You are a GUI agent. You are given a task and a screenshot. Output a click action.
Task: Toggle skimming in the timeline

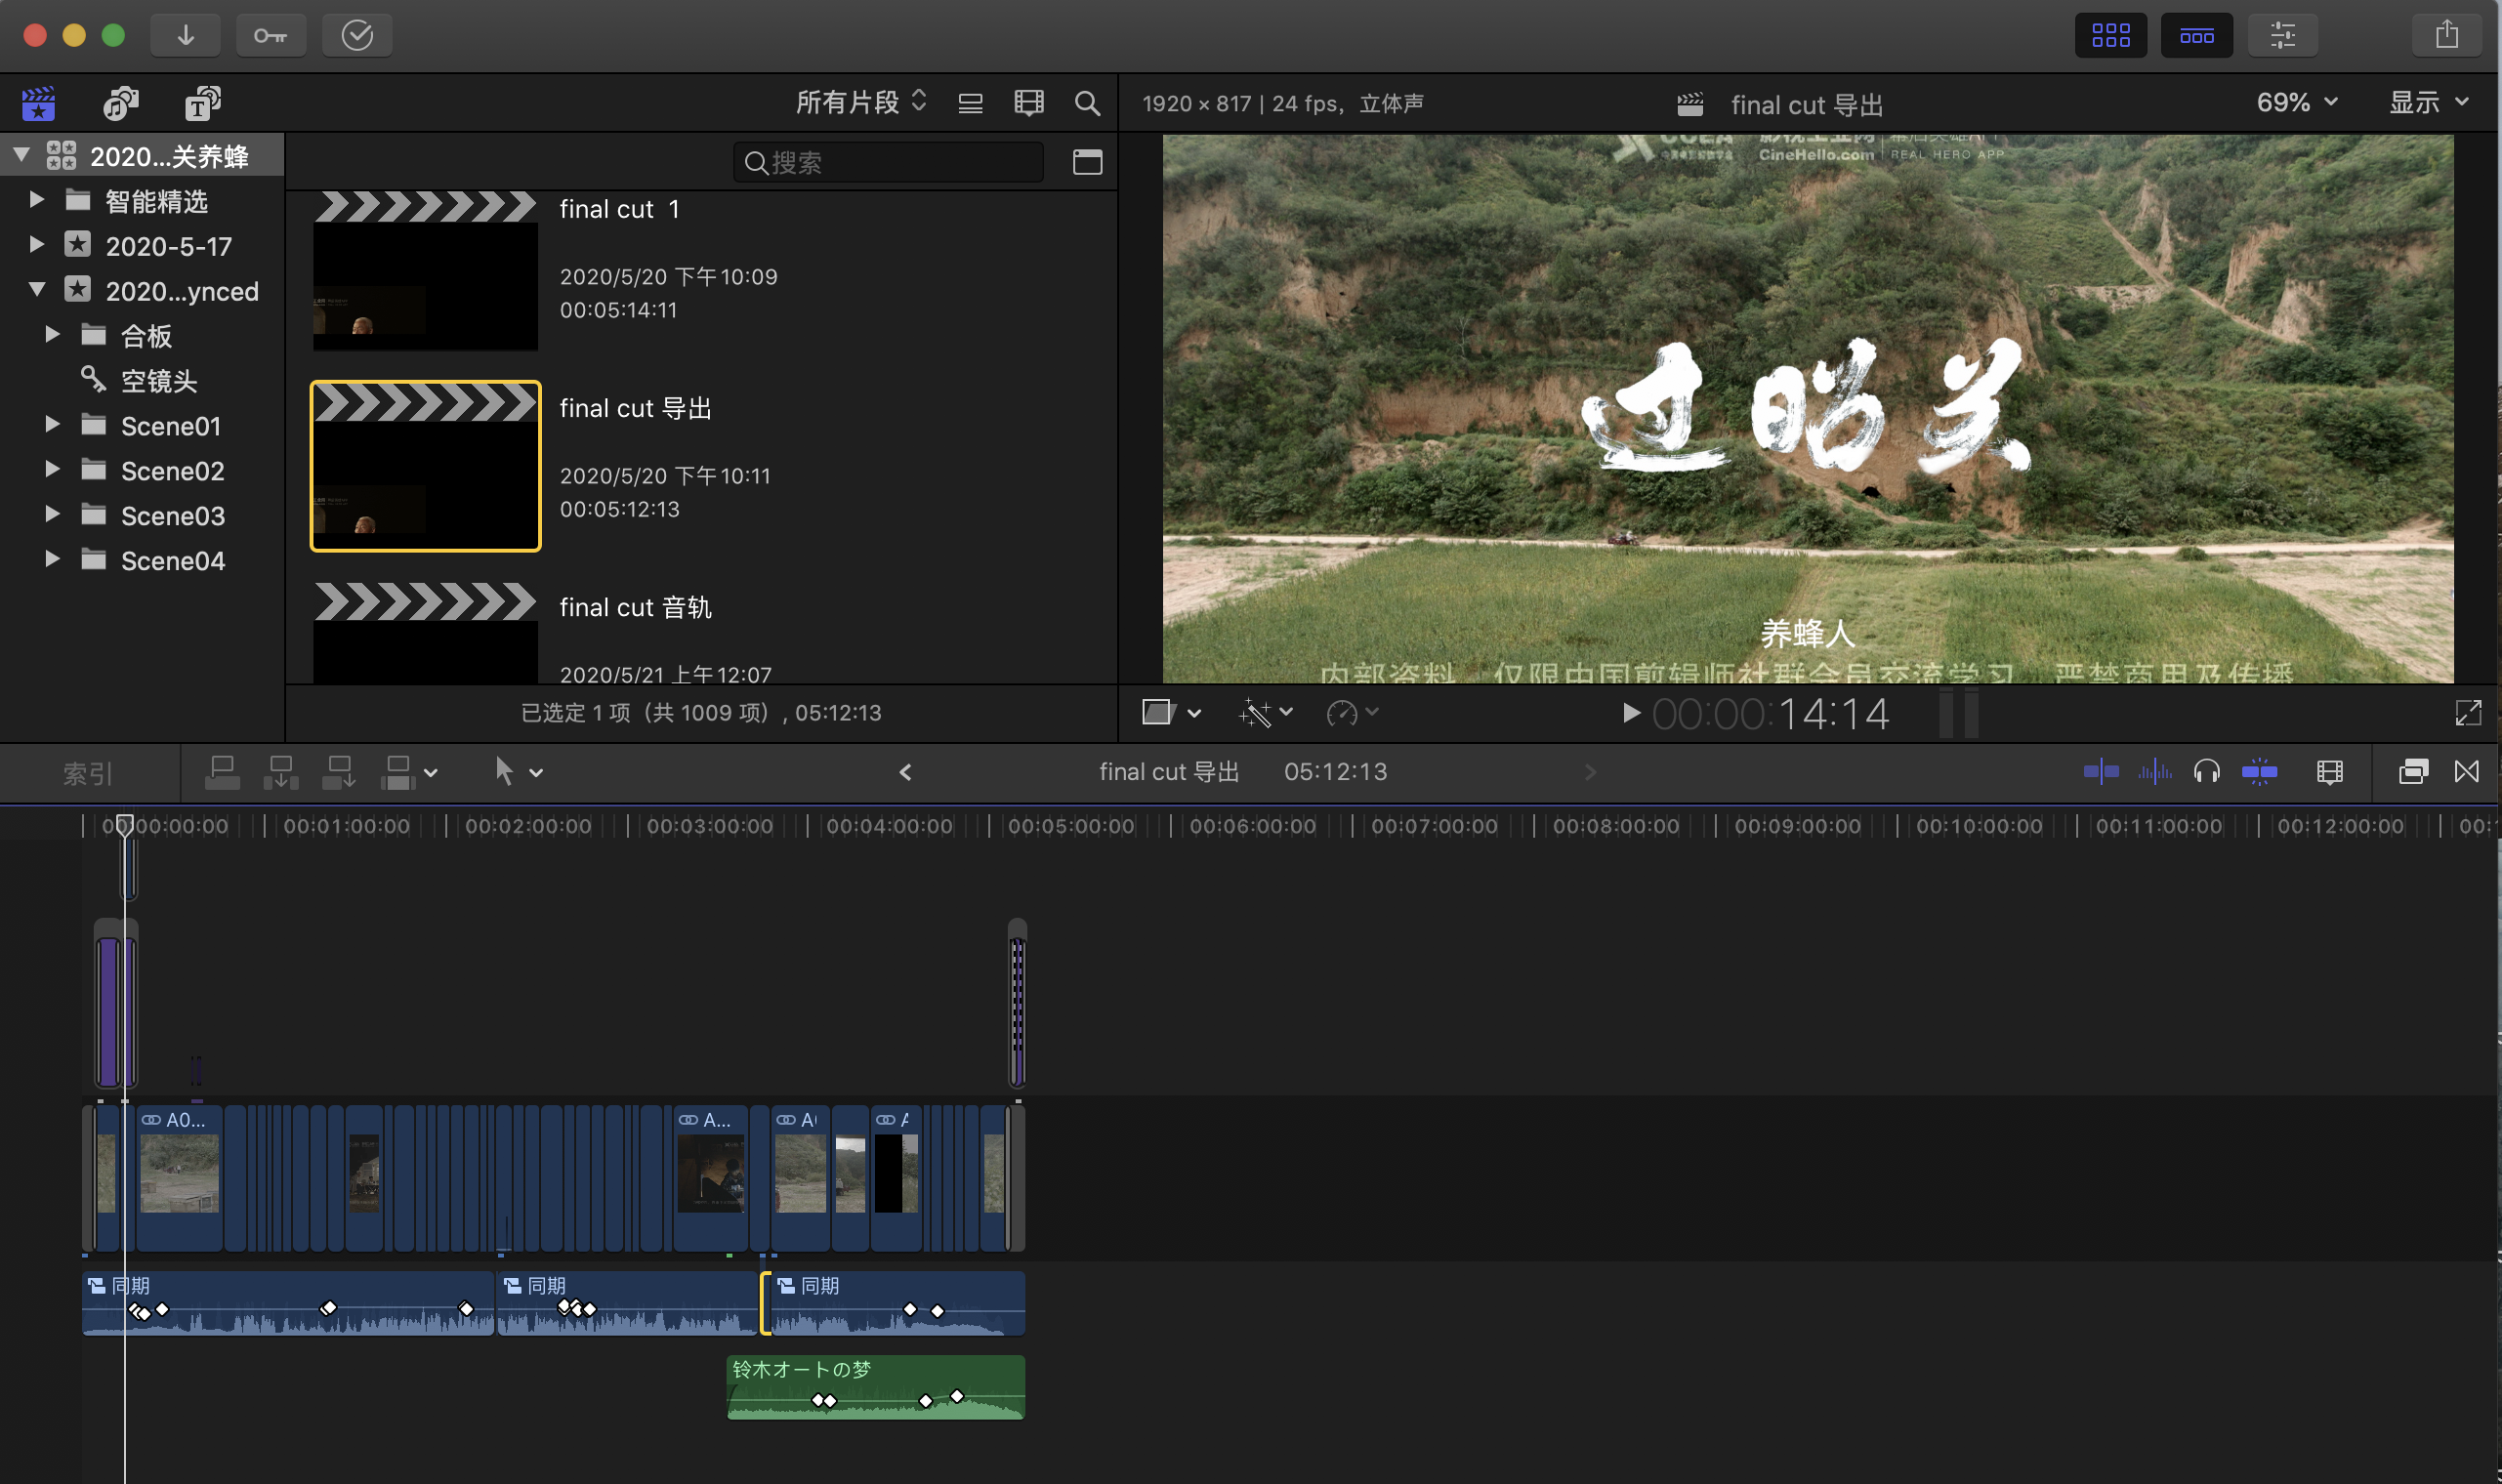(x=2100, y=771)
